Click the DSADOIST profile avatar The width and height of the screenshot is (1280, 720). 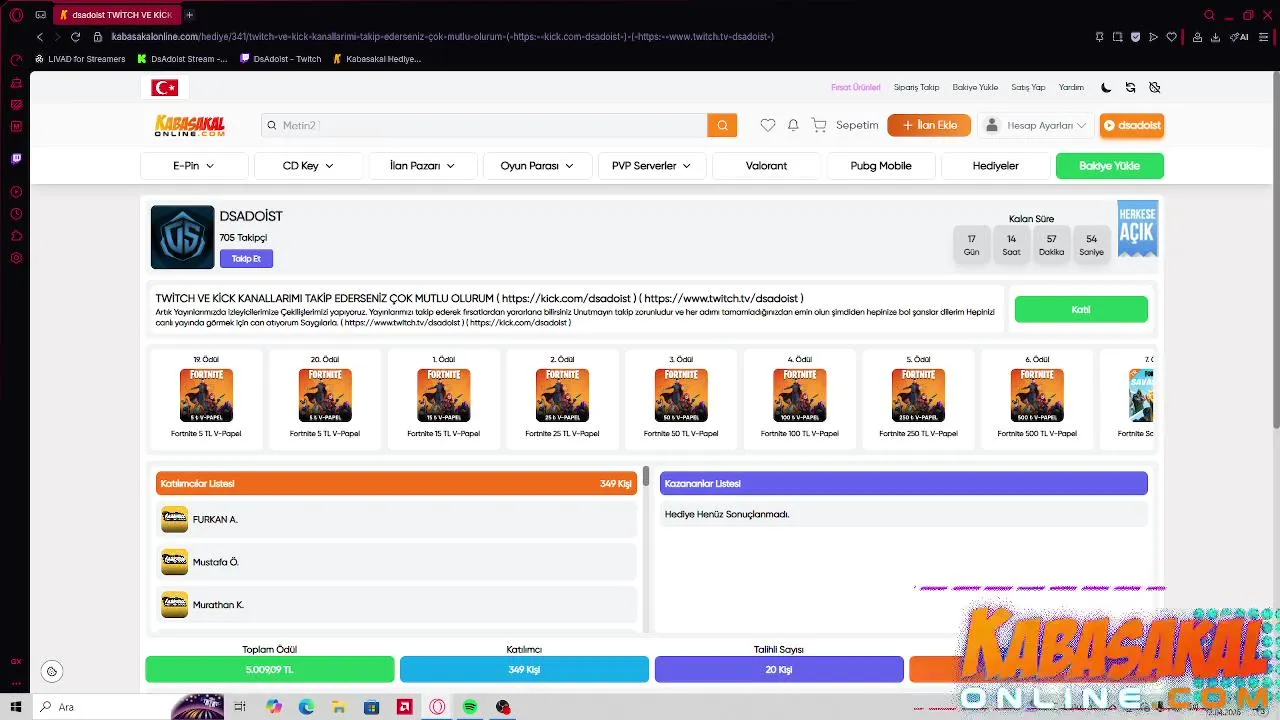182,237
